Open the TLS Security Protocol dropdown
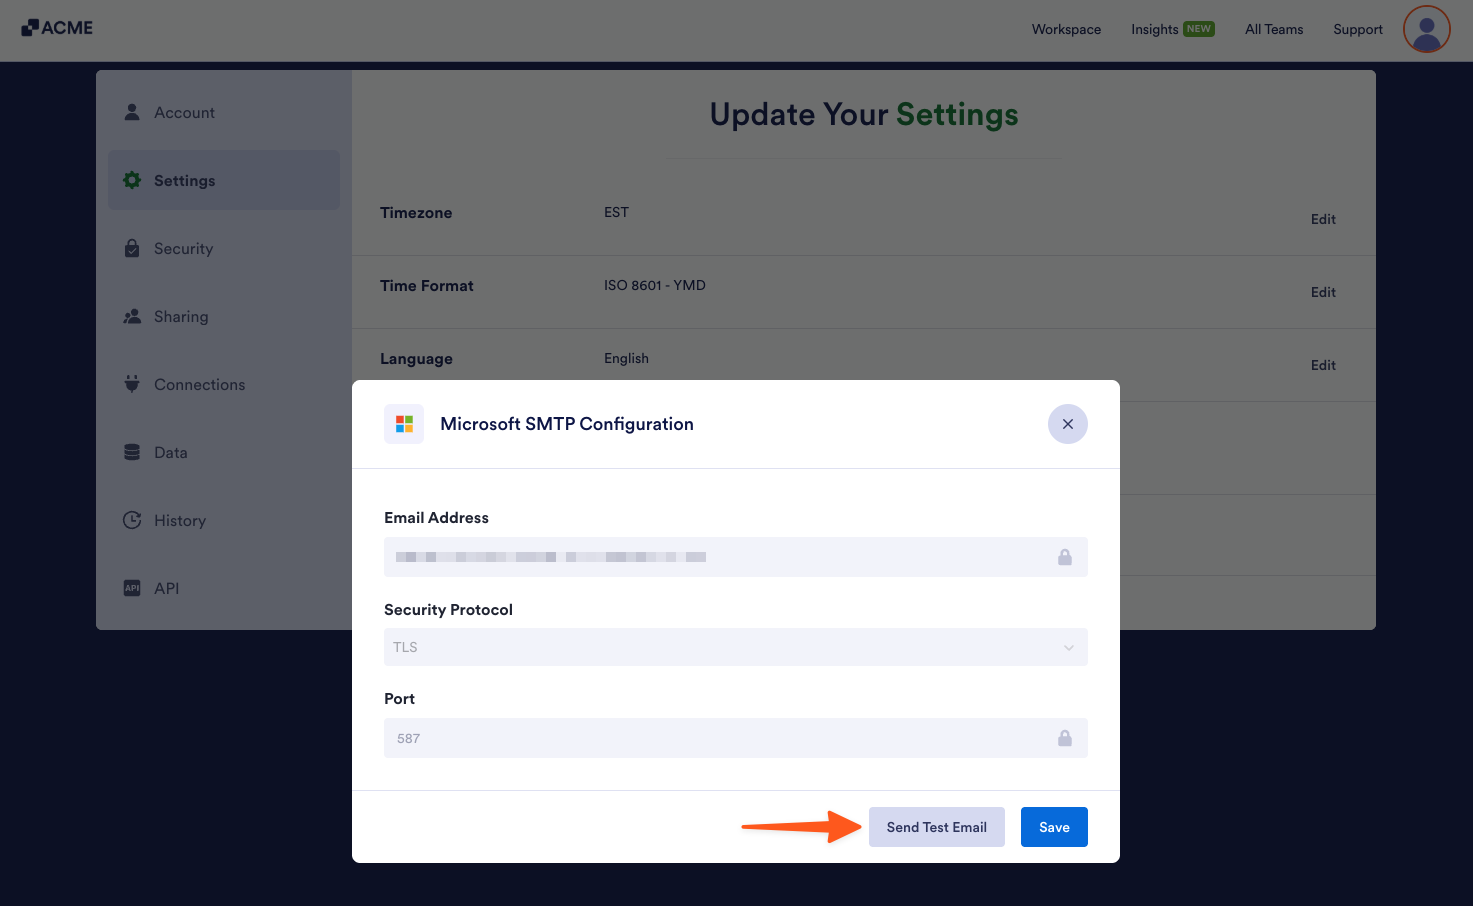This screenshot has height=906, width=1473. (x=735, y=647)
